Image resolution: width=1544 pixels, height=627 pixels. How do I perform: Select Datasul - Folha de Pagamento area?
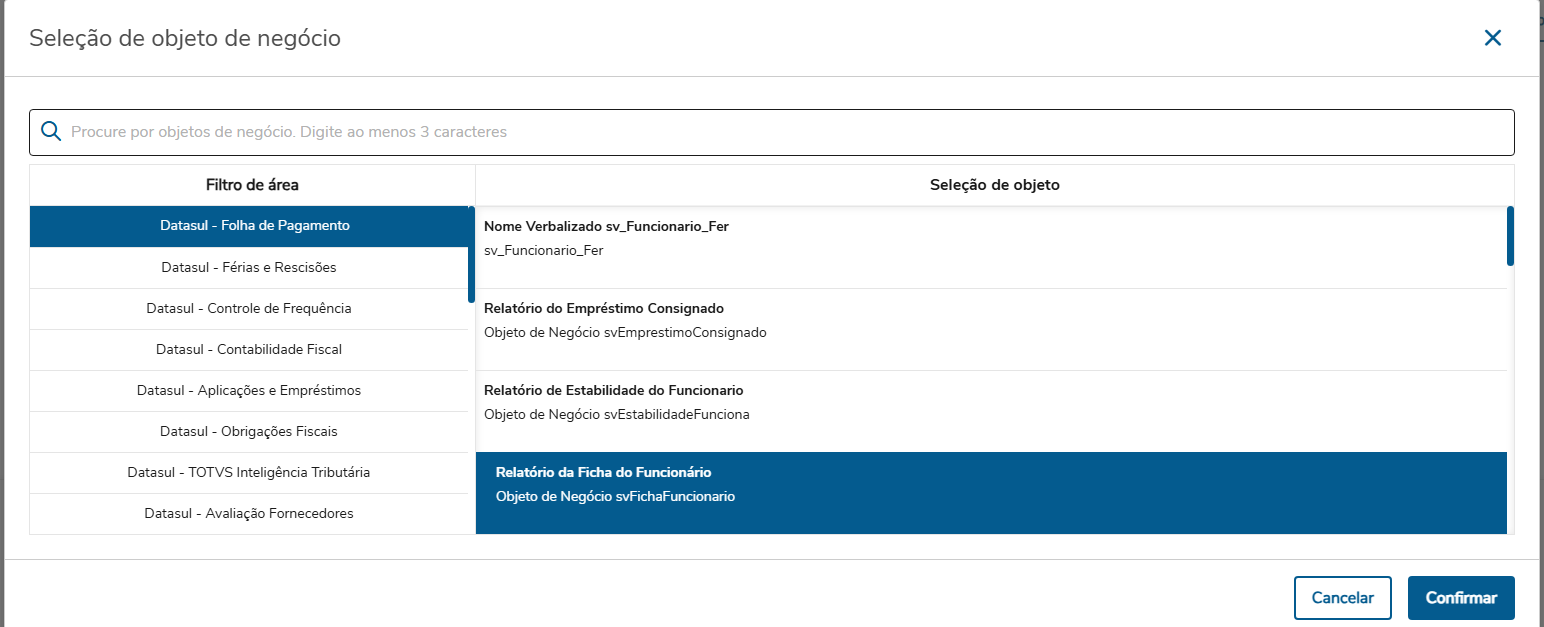click(254, 226)
